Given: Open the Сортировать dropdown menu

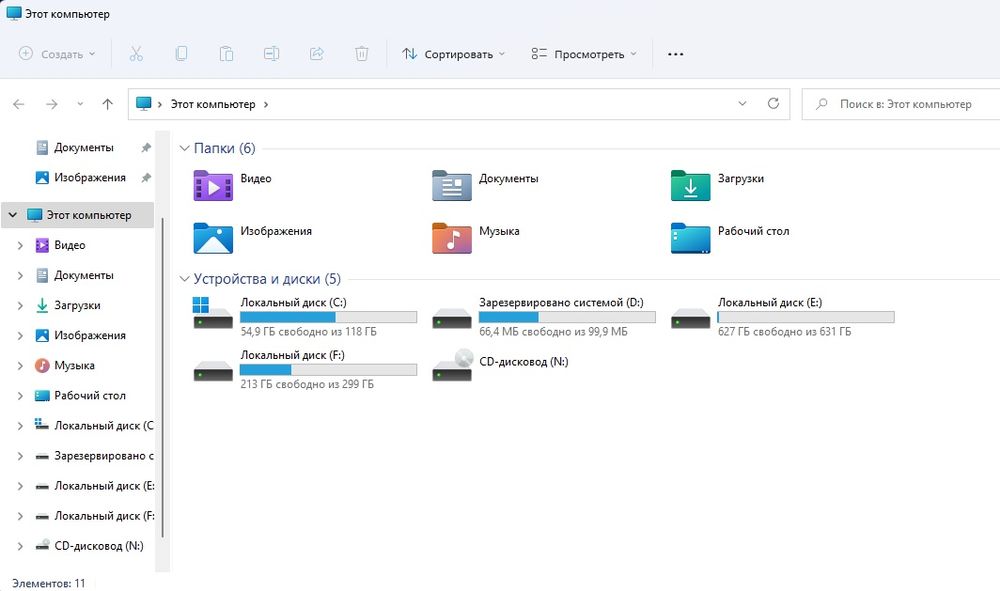Looking at the screenshot, I should point(453,54).
